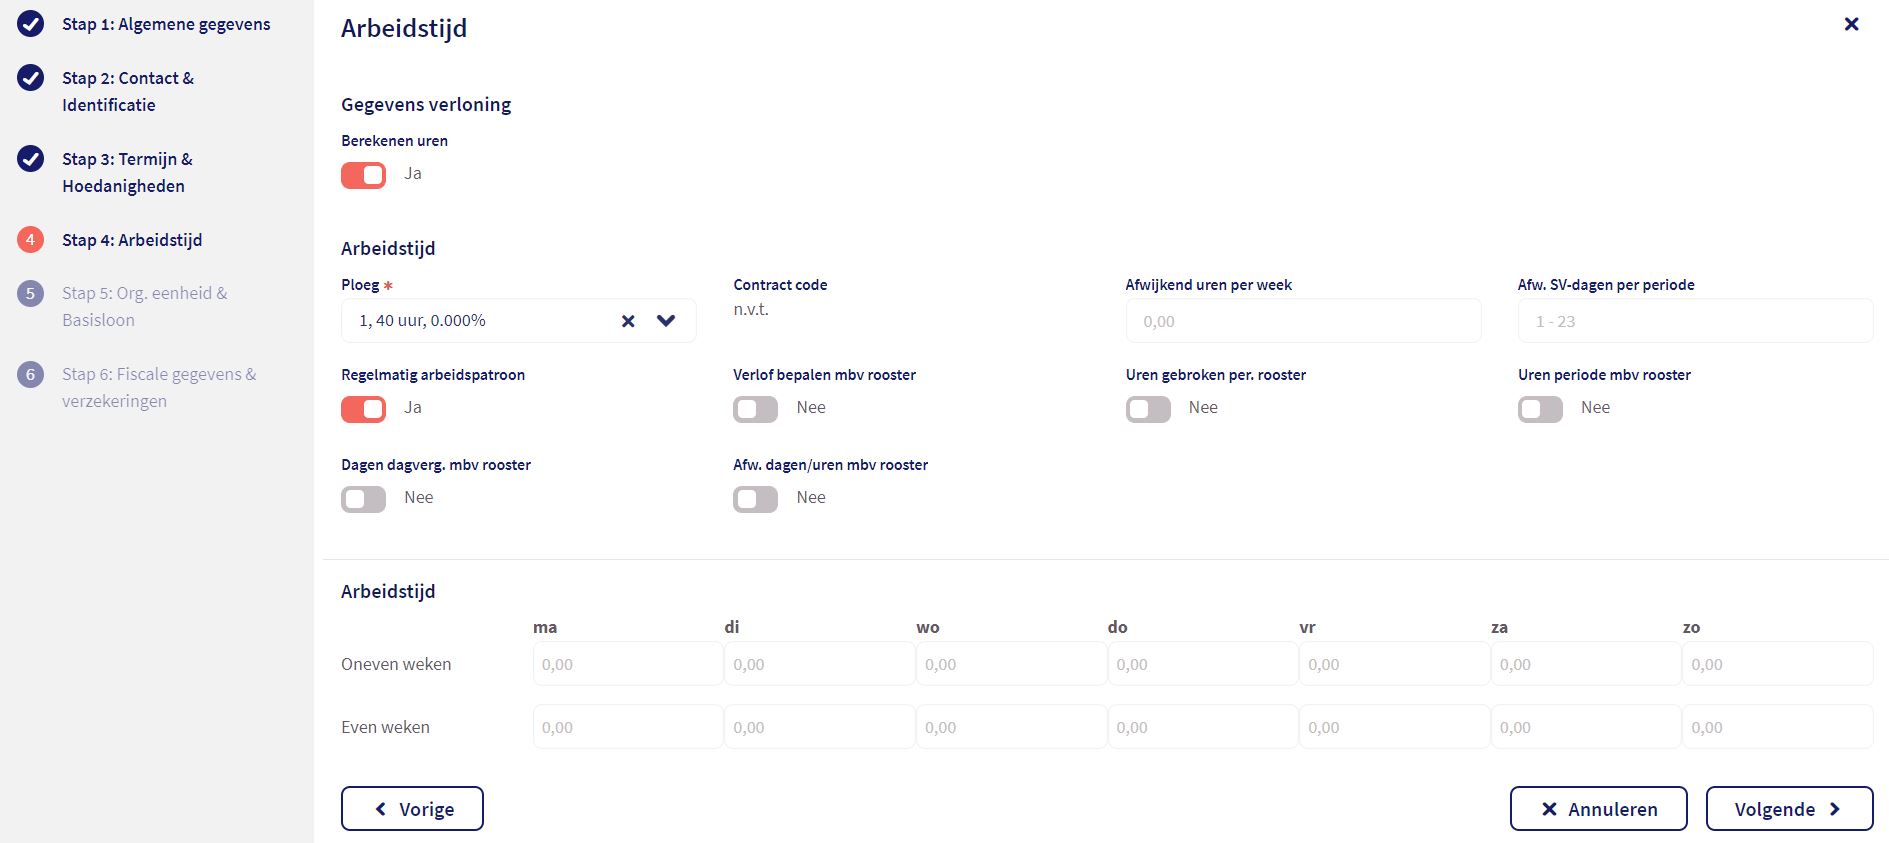This screenshot has height=843, width=1889.
Task: Expand the Ploeg dropdown arrow
Action: [666, 321]
